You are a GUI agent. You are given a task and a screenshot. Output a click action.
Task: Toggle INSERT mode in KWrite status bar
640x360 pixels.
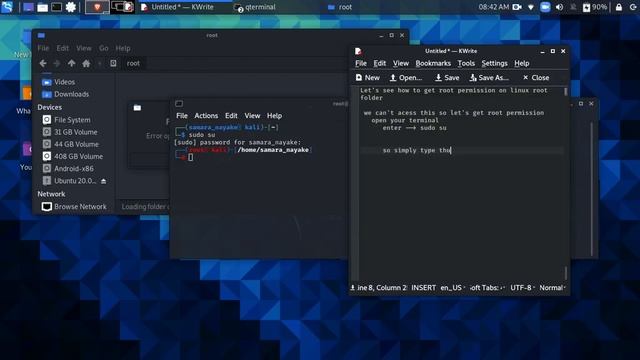click(x=424, y=288)
